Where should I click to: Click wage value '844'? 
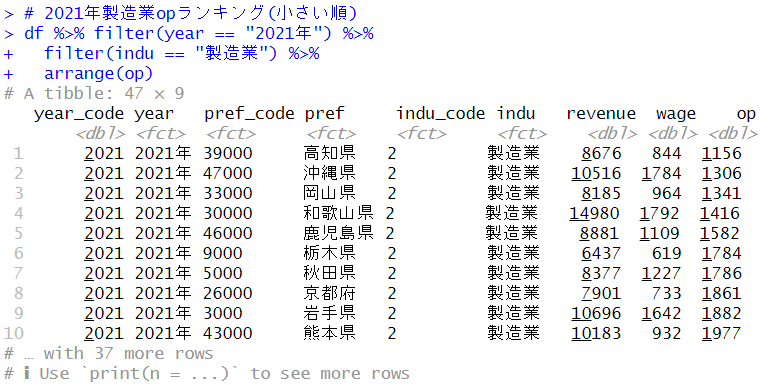pyautogui.click(x=667, y=153)
